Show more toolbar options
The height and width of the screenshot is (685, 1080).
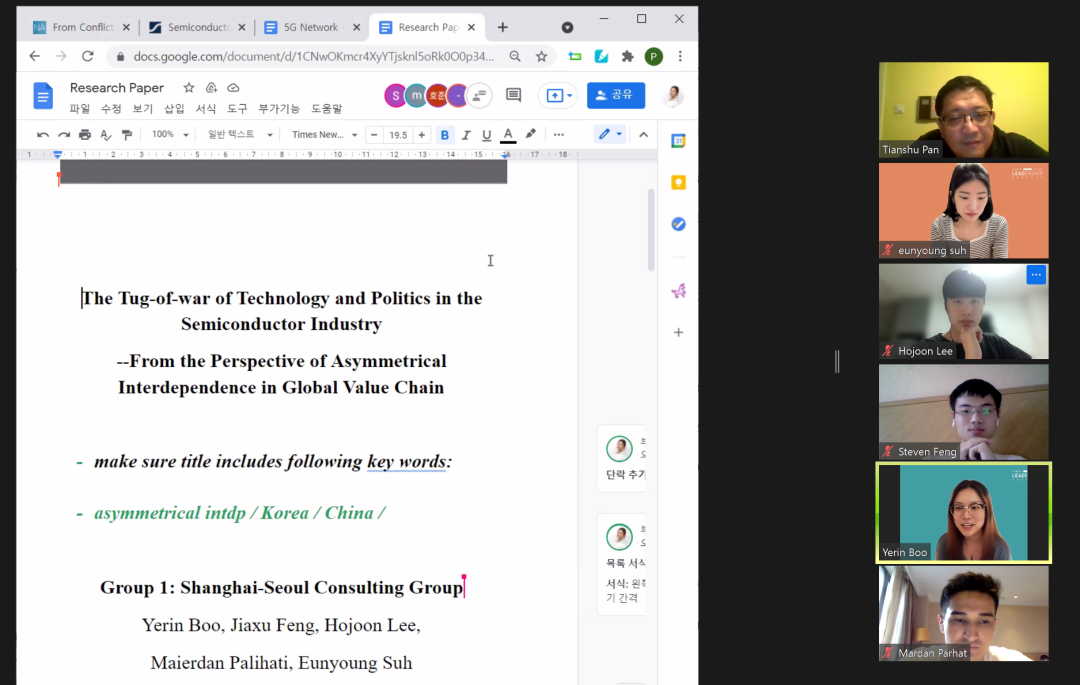pos(559,135)
